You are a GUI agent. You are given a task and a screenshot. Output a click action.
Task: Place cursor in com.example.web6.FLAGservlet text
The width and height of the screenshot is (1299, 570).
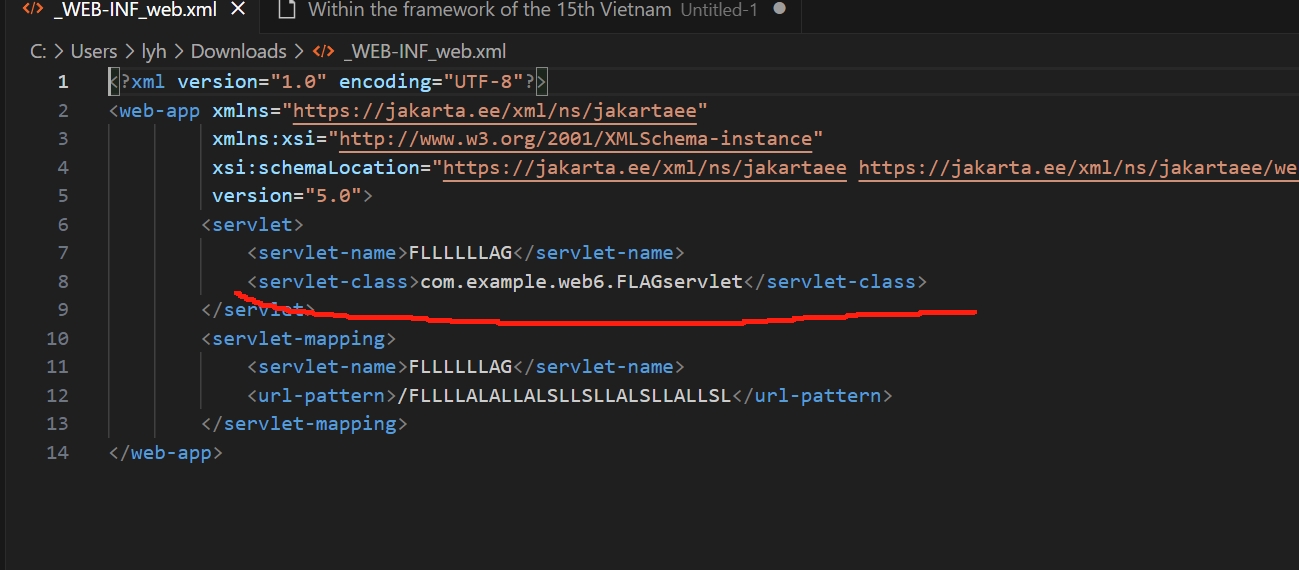point(581,282)
